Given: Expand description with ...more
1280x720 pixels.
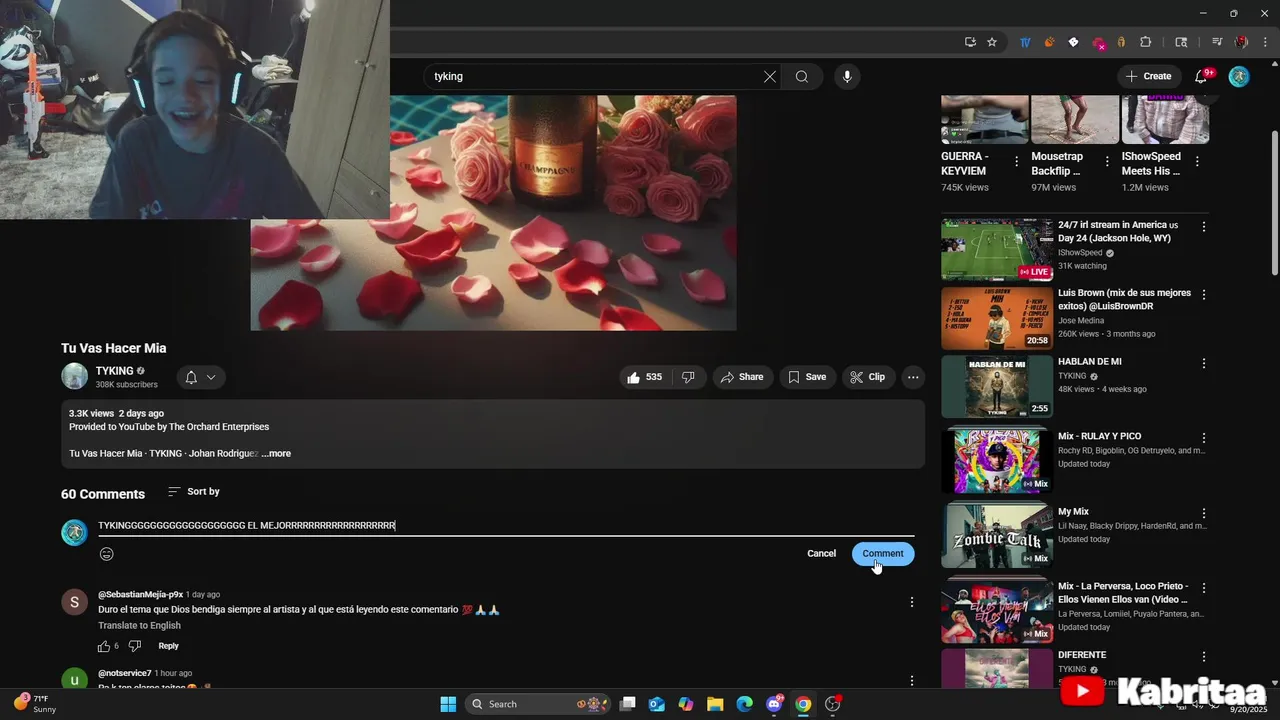Looking at the screenshot, I should [x=276, y=453].
